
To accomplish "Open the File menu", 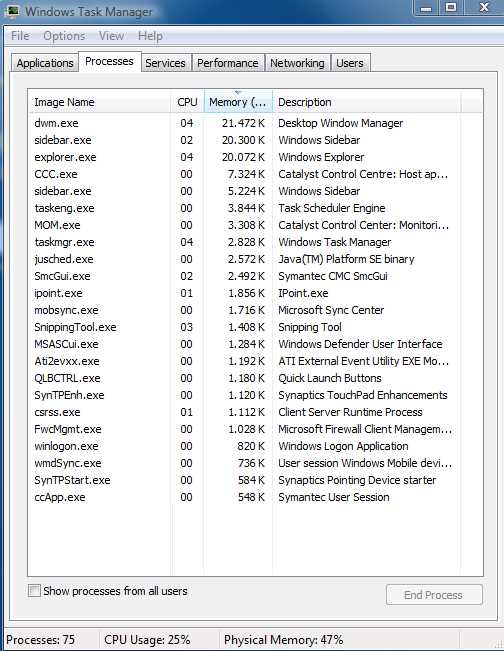I will (20, 36).
